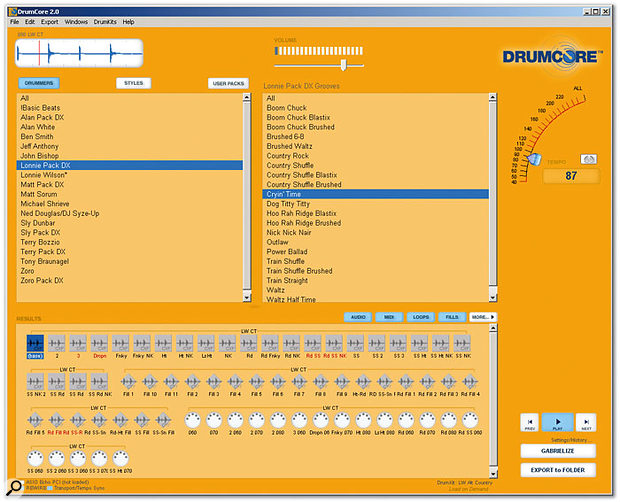Viewport: 620px width, 502px height.
Task: Select the LsHt audio loop icon
Action: (x=206, y=343)
